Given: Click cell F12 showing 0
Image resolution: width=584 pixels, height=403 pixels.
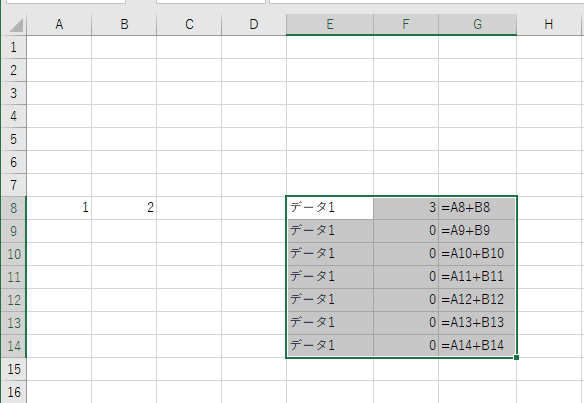Looking at the screenshot, I should pos(406,299).
